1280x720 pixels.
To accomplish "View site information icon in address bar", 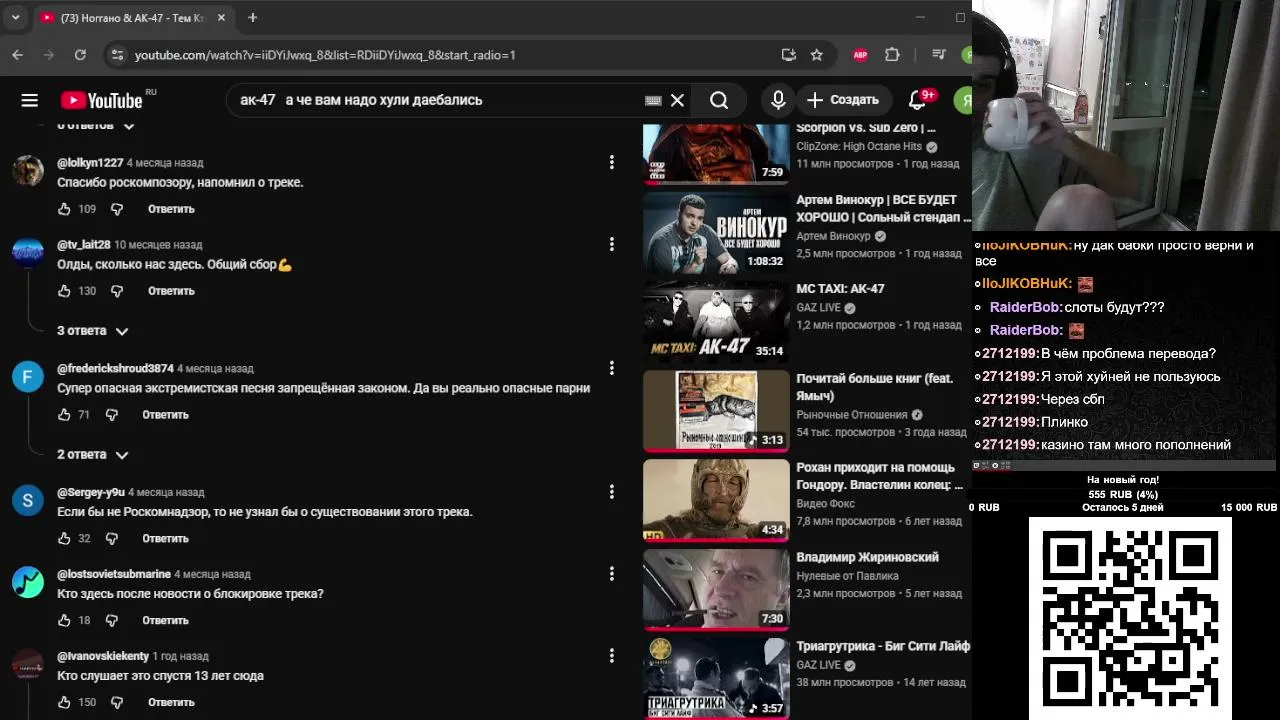I will click(x=117, y=55).
